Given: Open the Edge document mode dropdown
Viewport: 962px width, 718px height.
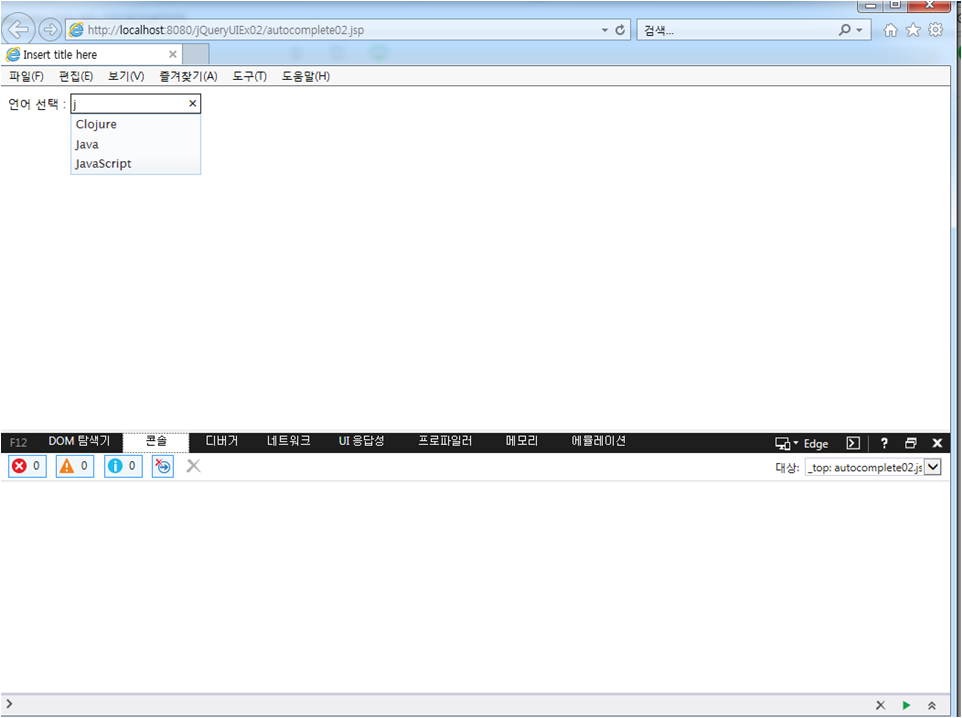Looking at the screenshot, I should point(801,443).
